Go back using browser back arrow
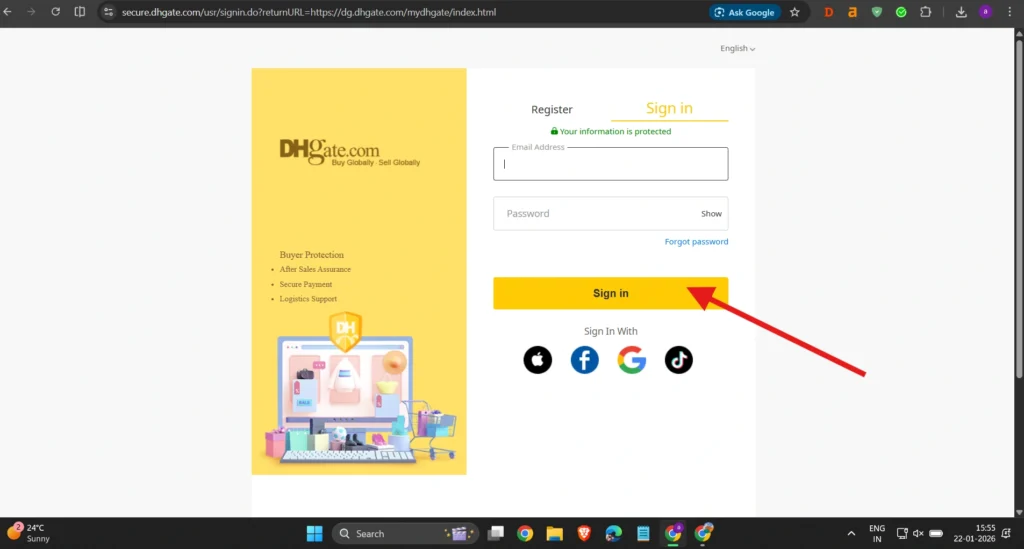This screenshot has width=1024, height=549. [x=8, y=12]
